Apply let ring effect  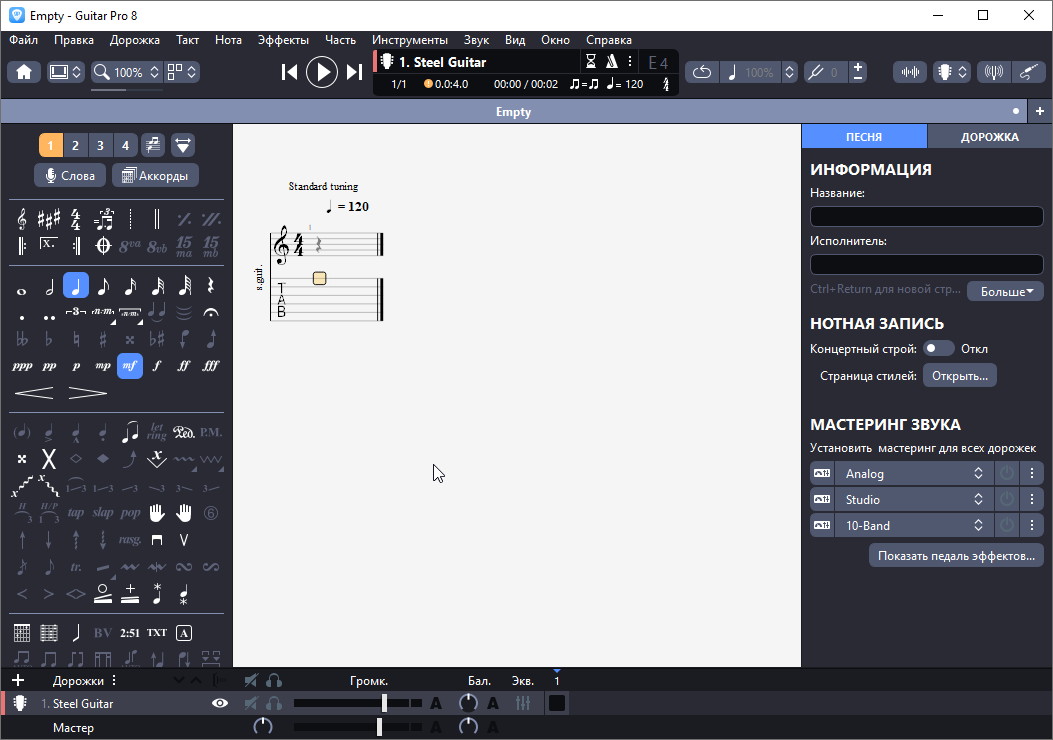(156, 432)
